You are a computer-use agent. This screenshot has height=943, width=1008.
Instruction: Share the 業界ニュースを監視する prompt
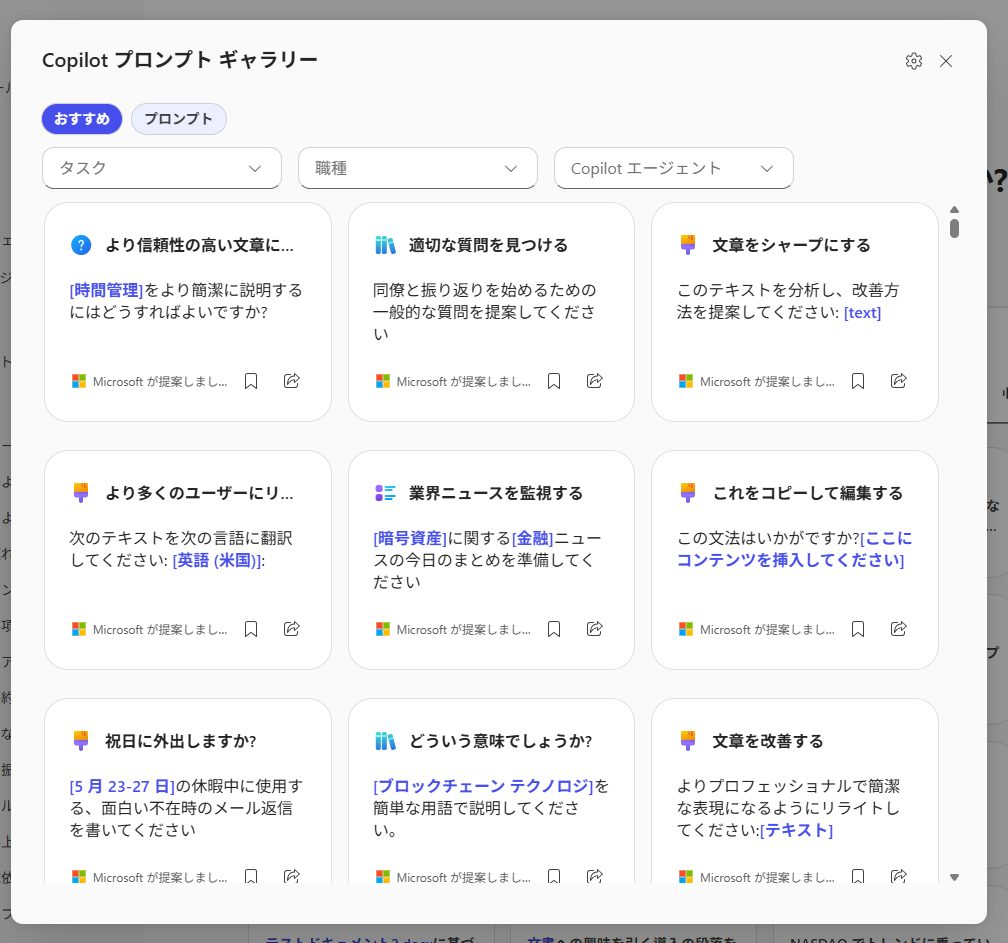[594, 629]
